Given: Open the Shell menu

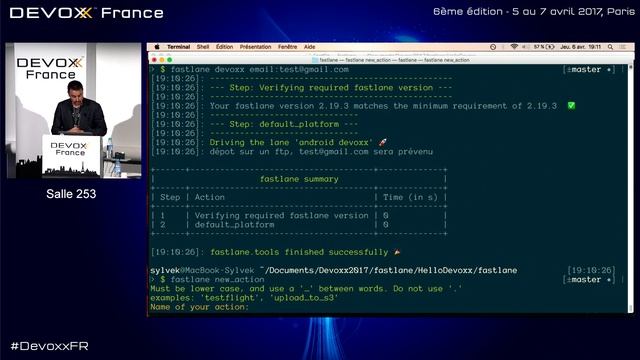Looking at the screenshot, I should click(x=203, y=47).
